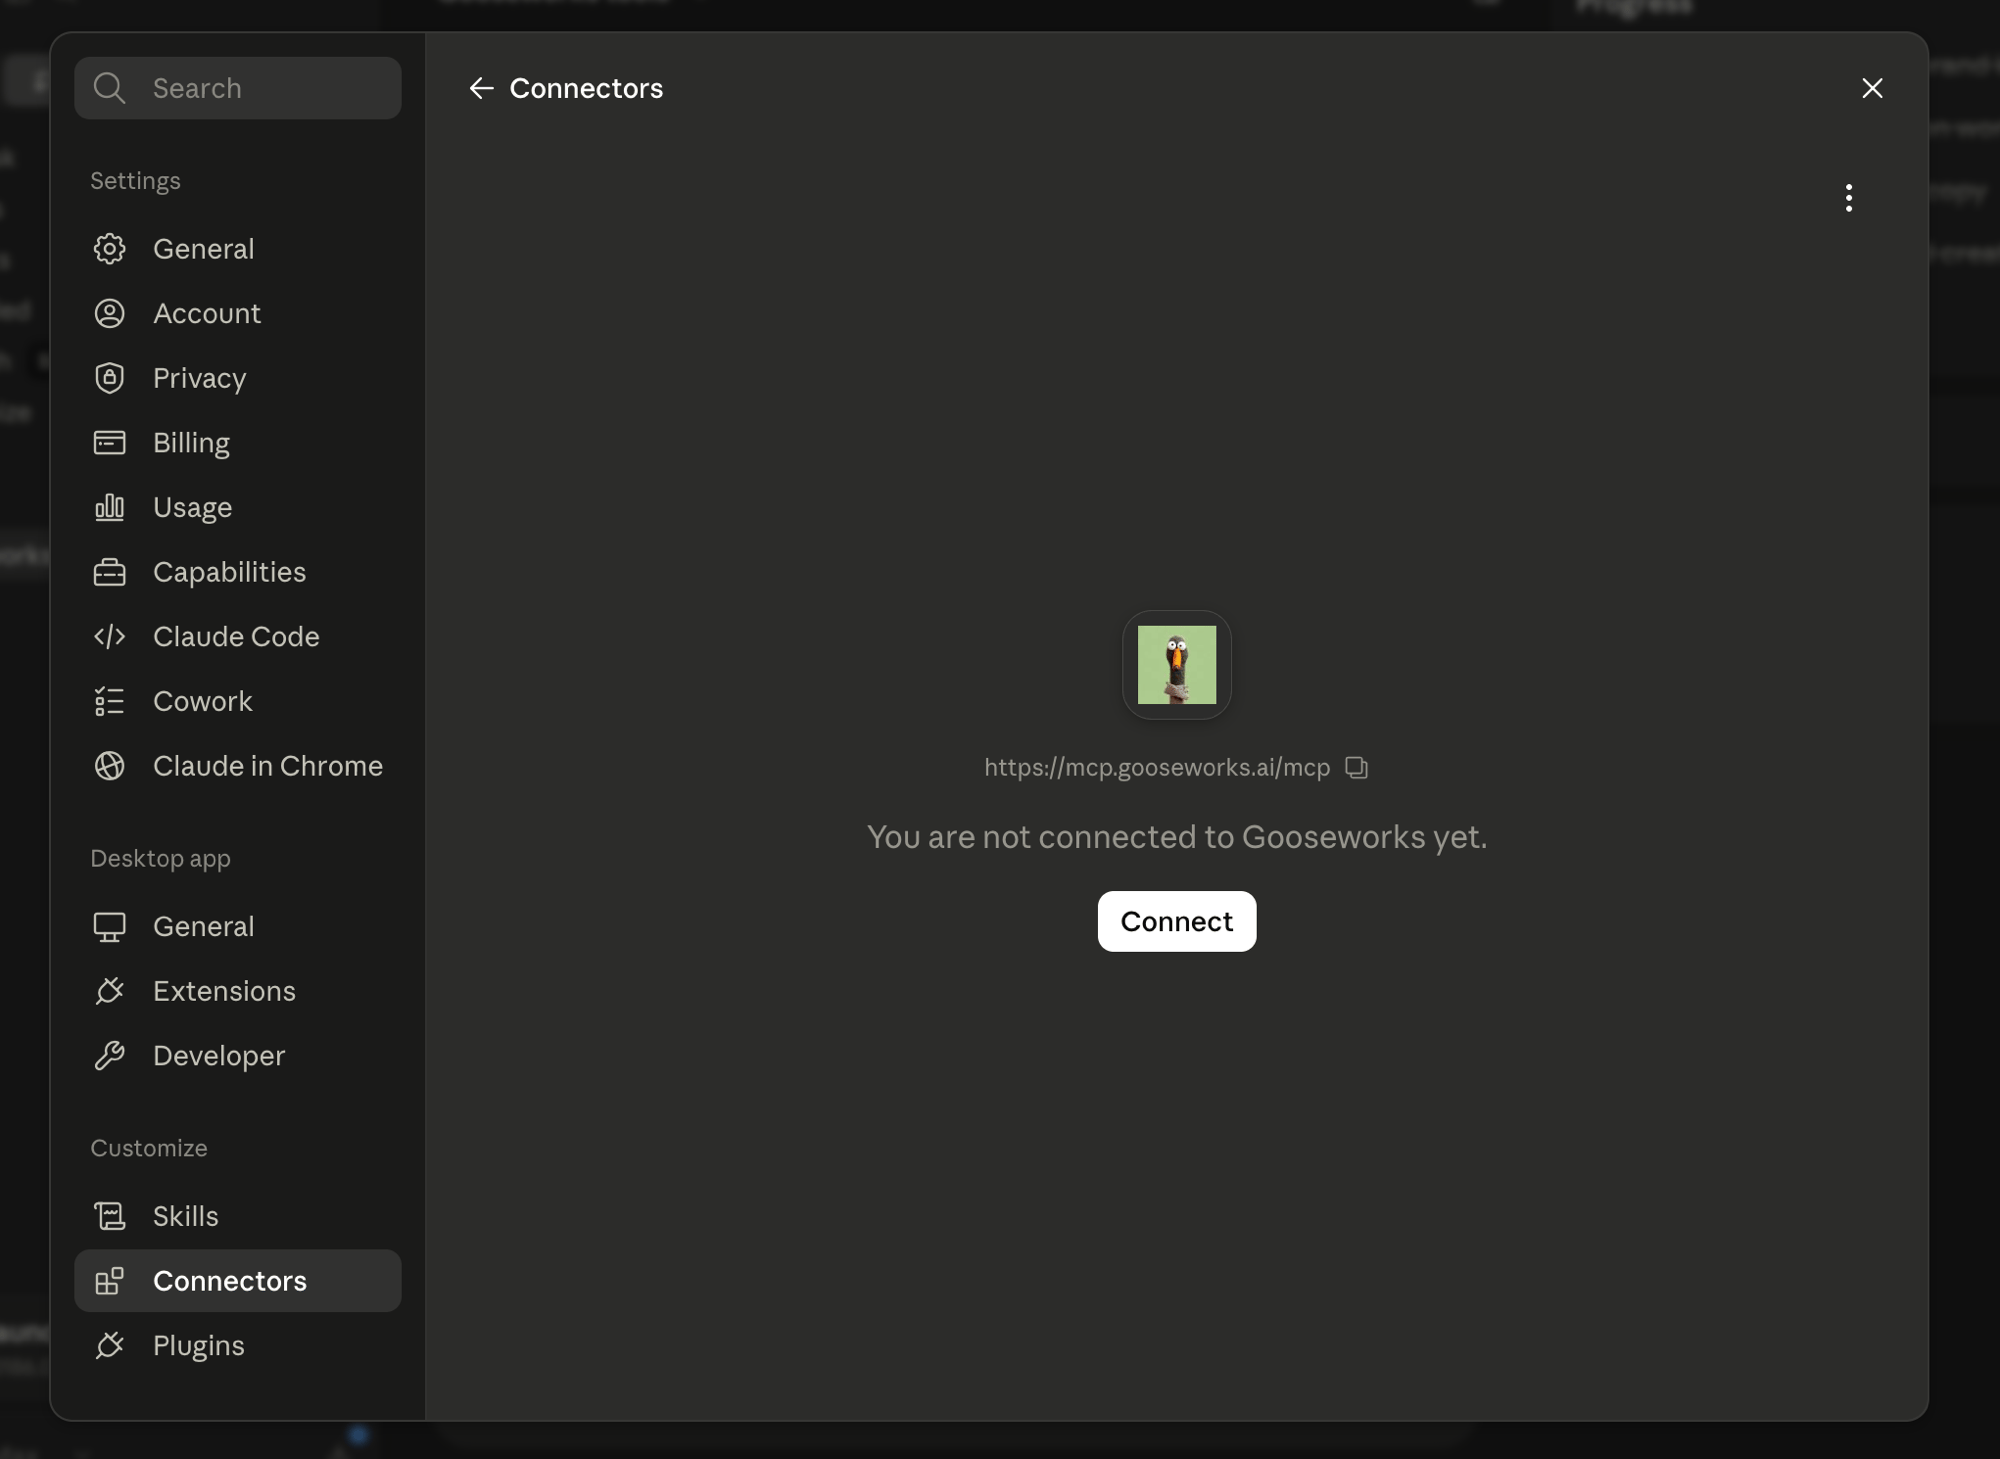Click the Developer wrench icon

[x=109, y=1056]
